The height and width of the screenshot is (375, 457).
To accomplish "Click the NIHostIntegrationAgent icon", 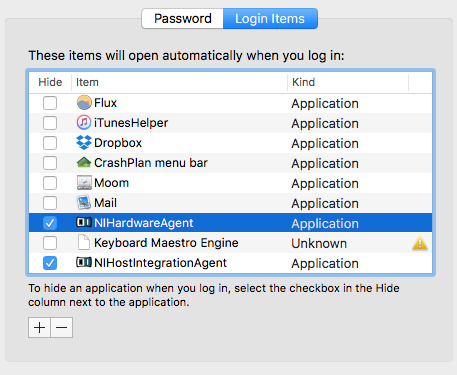I will click(84, 262).
